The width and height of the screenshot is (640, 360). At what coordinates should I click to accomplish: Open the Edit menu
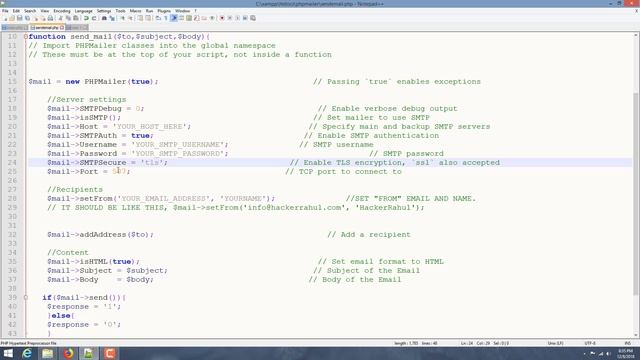point(16,11)
